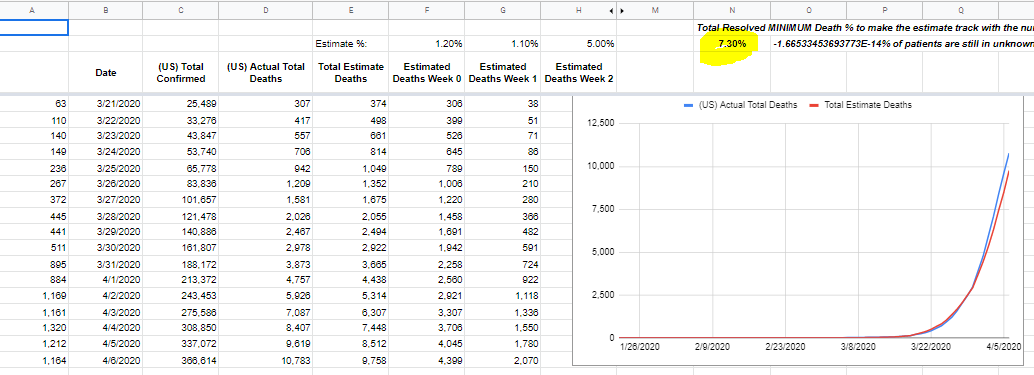Click chart y-axis label 12,500
This screenshot has width=1034, height=375.
pyautogui.click(x=601, y=123)
